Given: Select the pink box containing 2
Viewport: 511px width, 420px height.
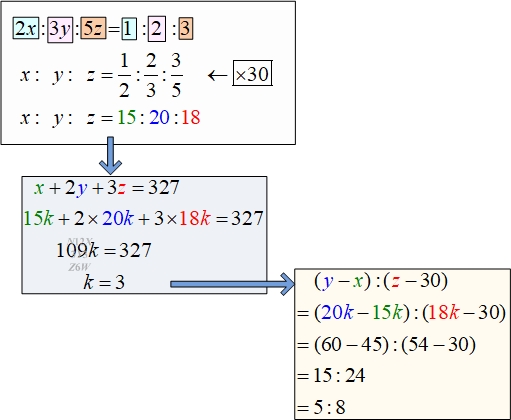Looking at the screenshot, I should 157,29.
